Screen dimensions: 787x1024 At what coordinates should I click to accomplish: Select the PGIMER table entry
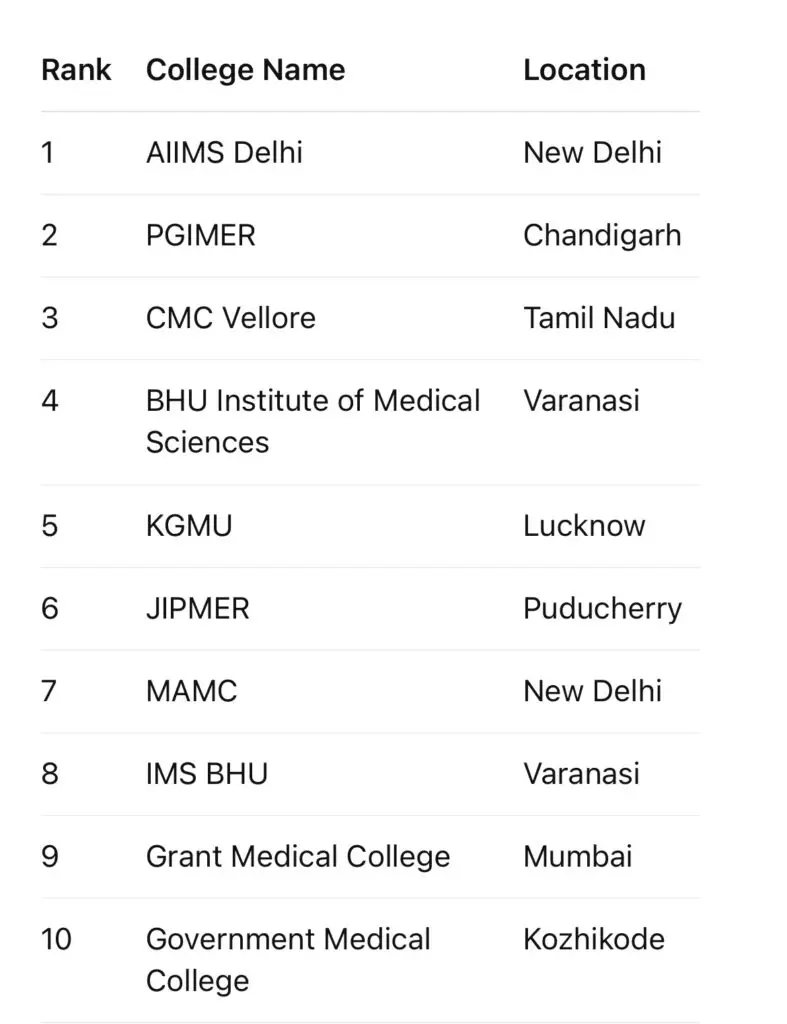(201, 236)
